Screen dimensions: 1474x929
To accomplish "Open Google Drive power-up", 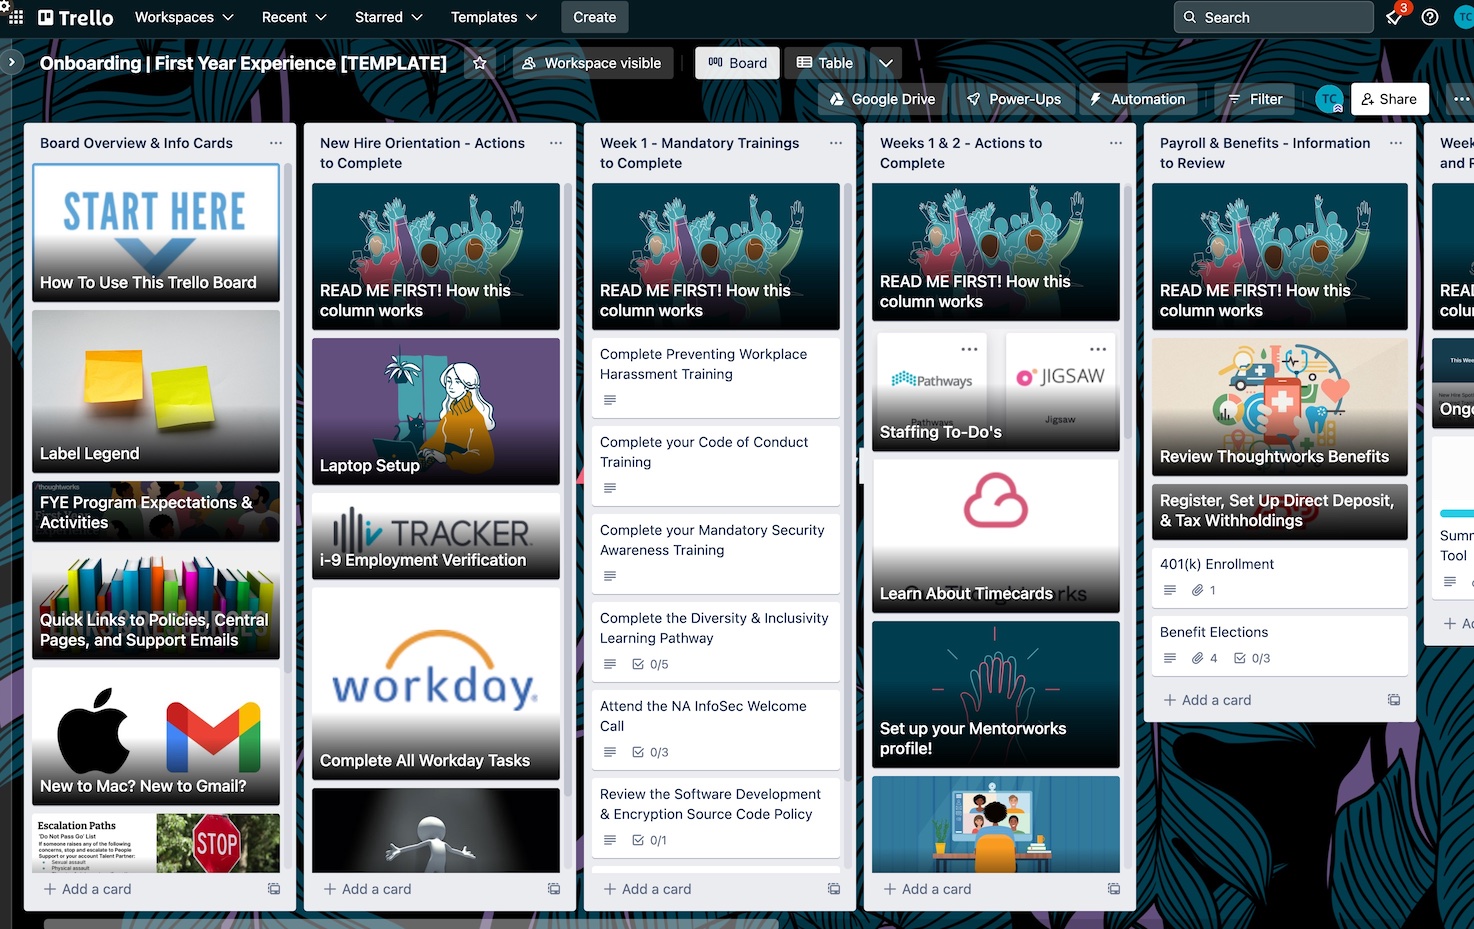I will [x=882, y=99].
